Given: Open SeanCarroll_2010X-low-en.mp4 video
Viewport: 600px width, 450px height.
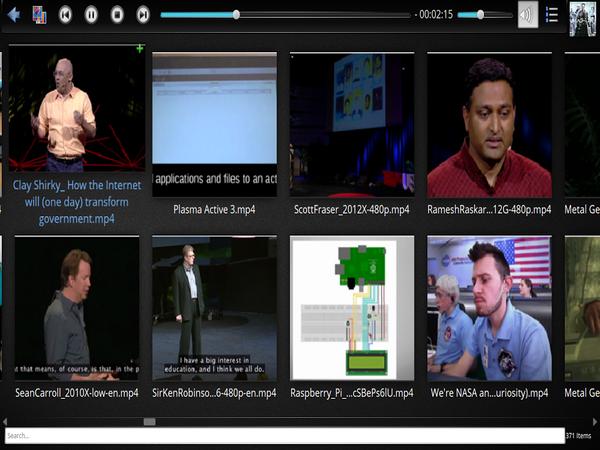Looking at the screenshot, I should point(76,309).
